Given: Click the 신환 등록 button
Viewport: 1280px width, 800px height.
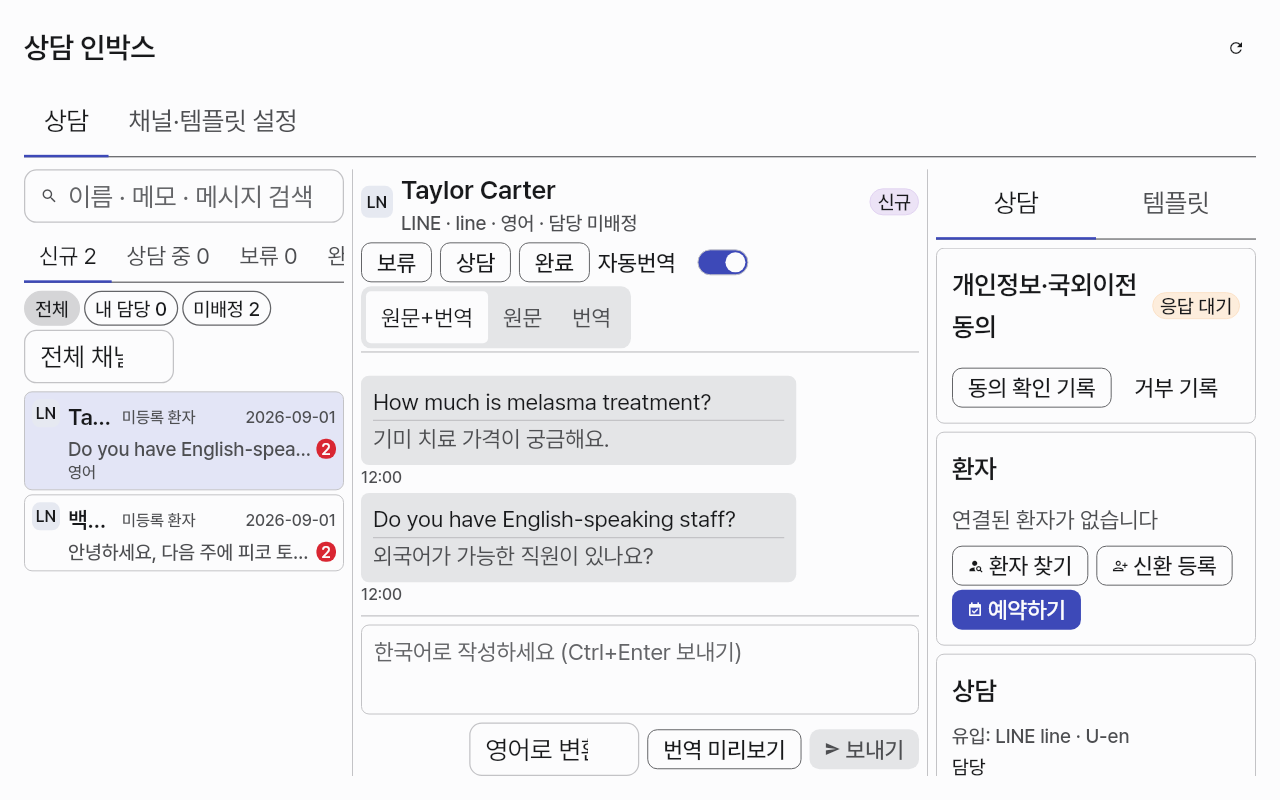Looking at the screenshot, I should 1165,566.
